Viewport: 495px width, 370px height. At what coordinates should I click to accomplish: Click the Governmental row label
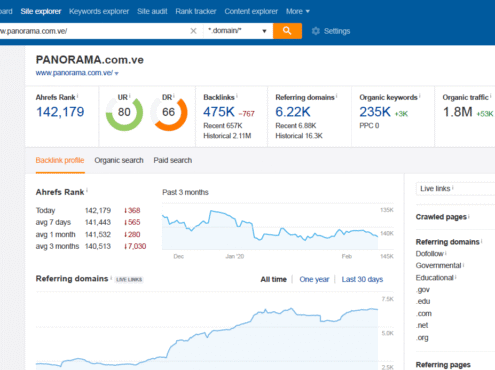pos(438,266)
